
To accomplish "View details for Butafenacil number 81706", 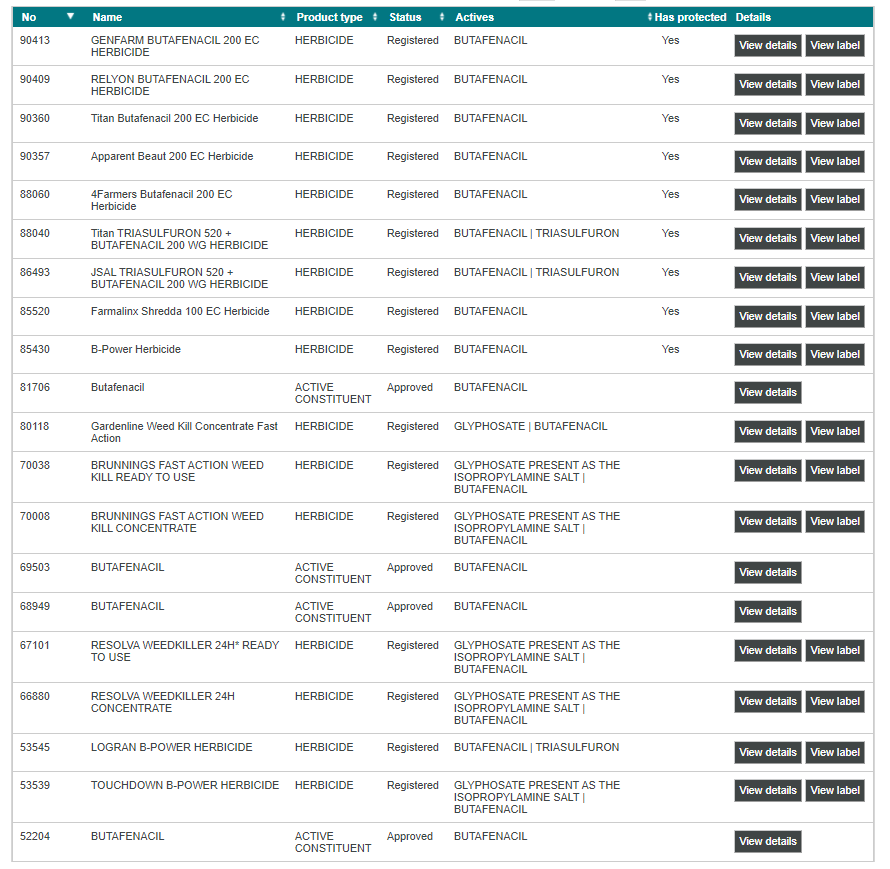I will coord(767,393).
